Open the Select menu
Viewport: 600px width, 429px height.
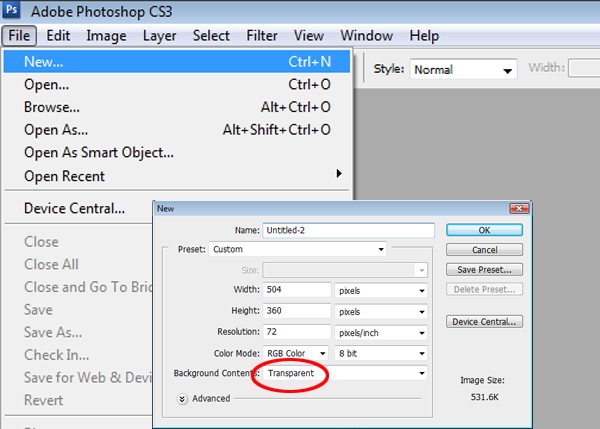[x=211, y=36]
